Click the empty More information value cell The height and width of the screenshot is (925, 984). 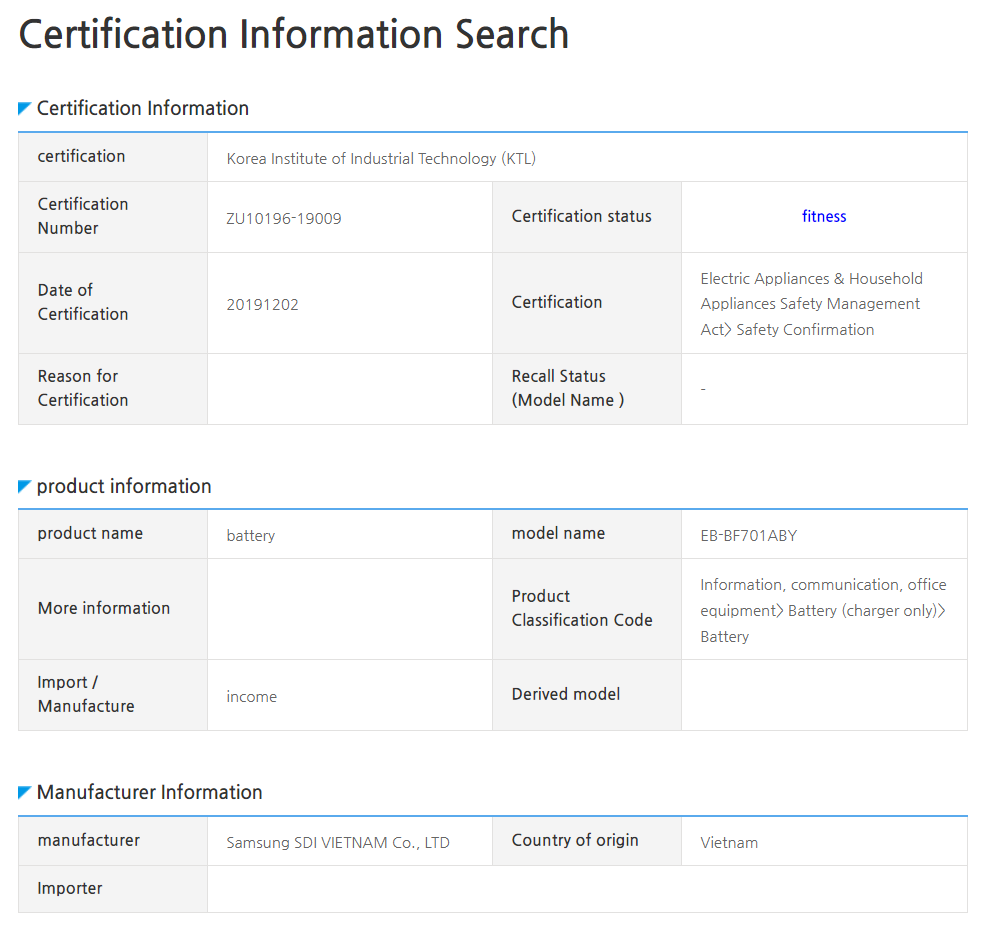pos(349,609)
